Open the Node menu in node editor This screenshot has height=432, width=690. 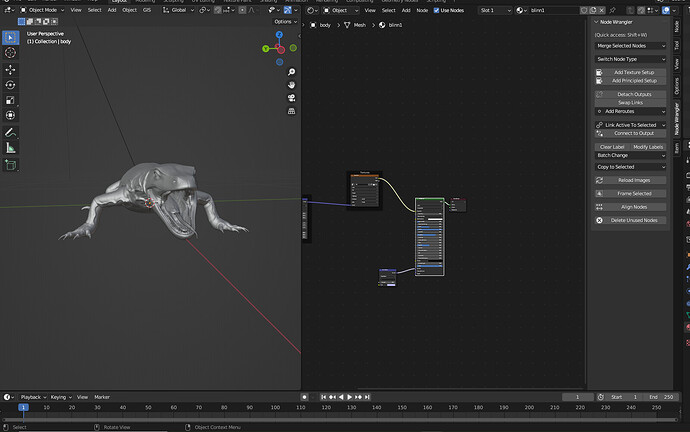(422, 10)
